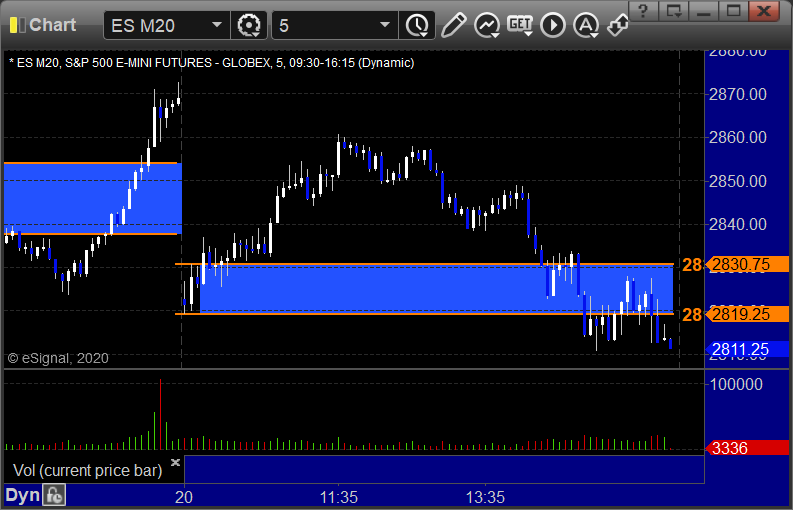The image size is (793, 510).
Task: Toggle the lock icon beside Dyn
Action: tap(54, 495)
